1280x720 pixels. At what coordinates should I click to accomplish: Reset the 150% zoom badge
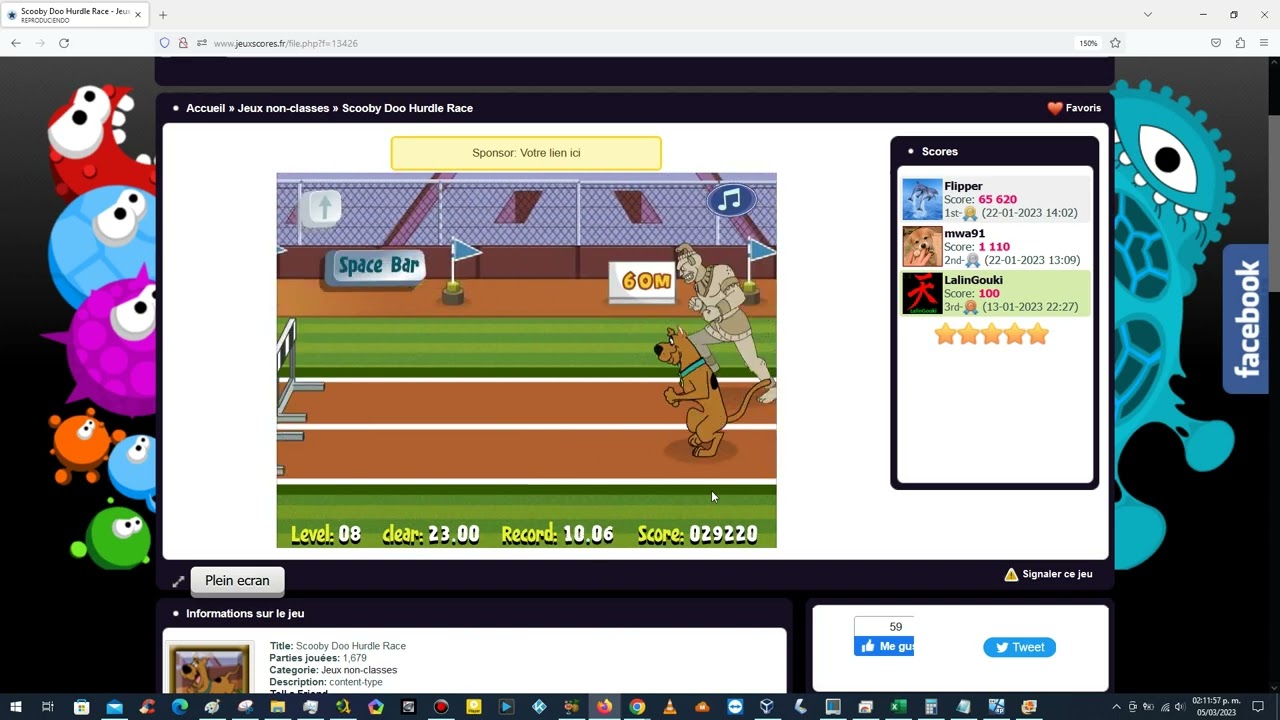[1088, 43]
